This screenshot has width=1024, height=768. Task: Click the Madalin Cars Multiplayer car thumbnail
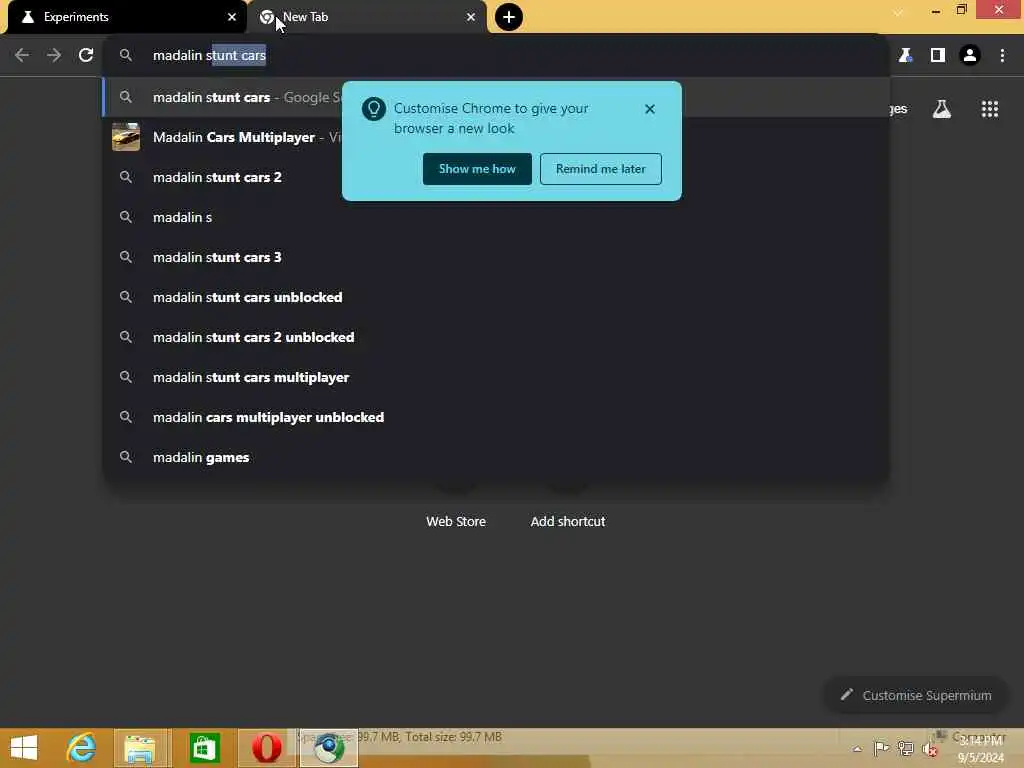coord(126,137)
